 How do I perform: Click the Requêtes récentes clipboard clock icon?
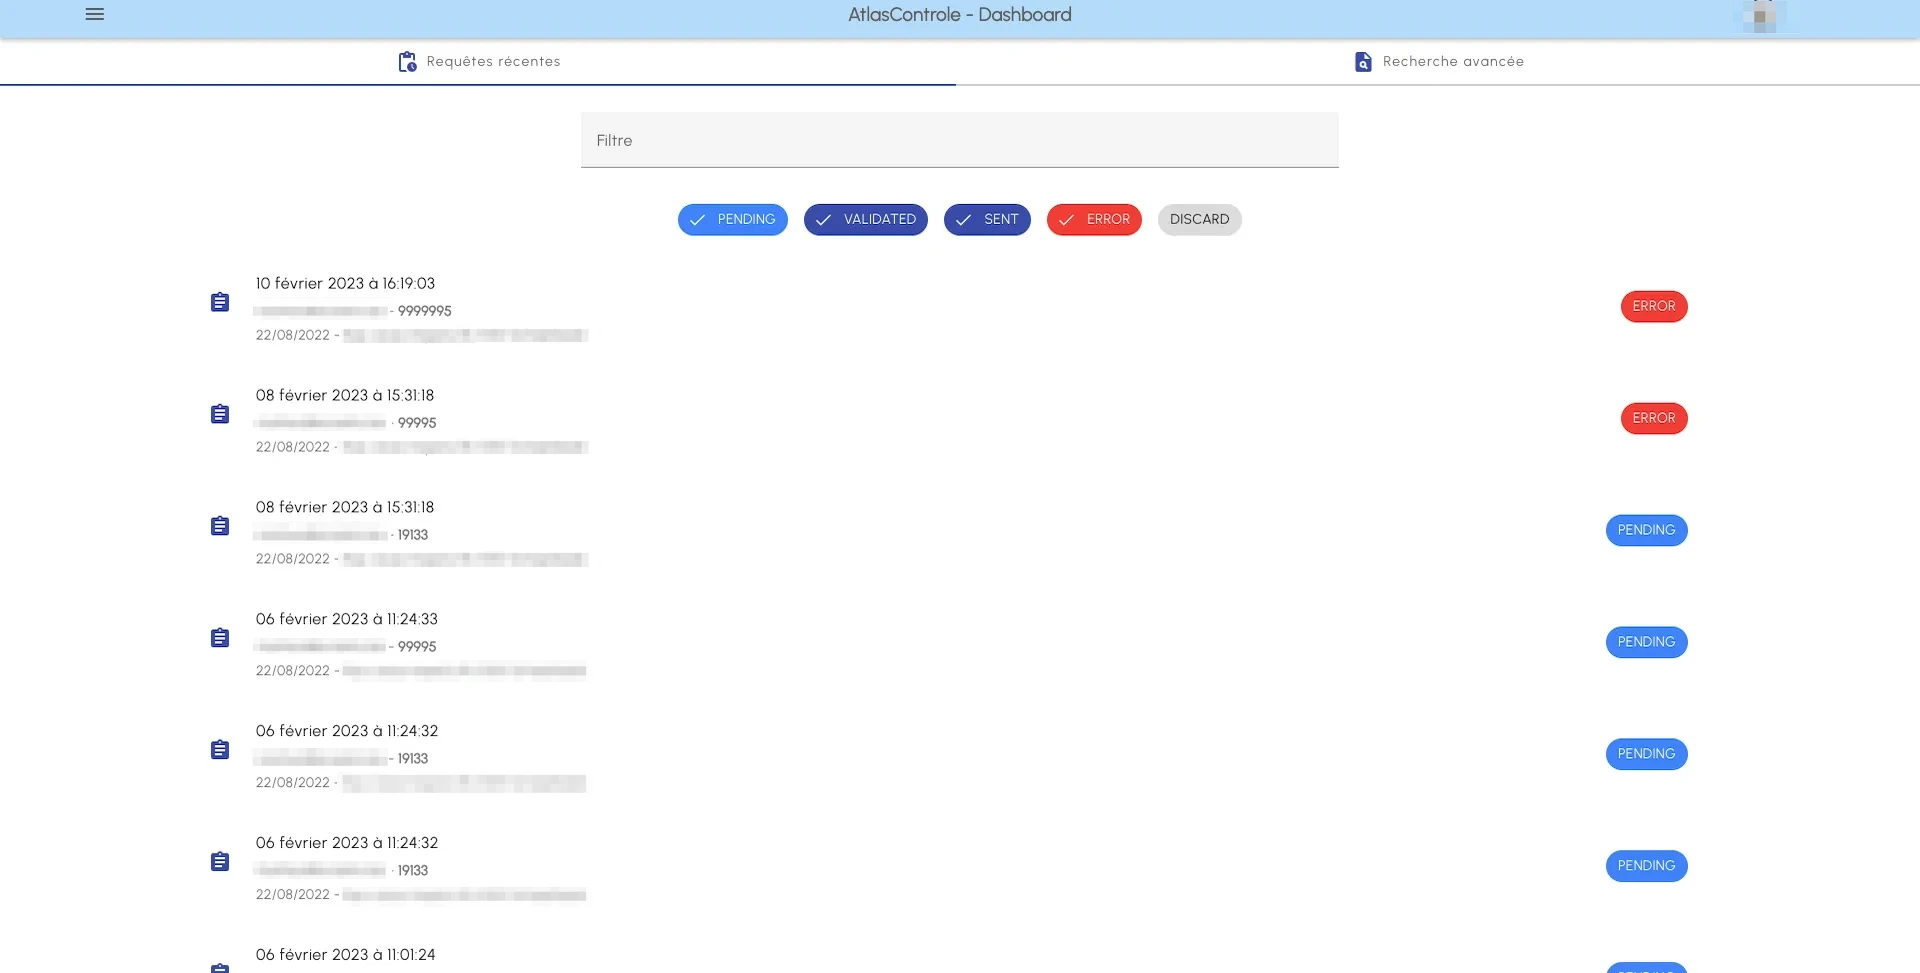tap(407, 62)
